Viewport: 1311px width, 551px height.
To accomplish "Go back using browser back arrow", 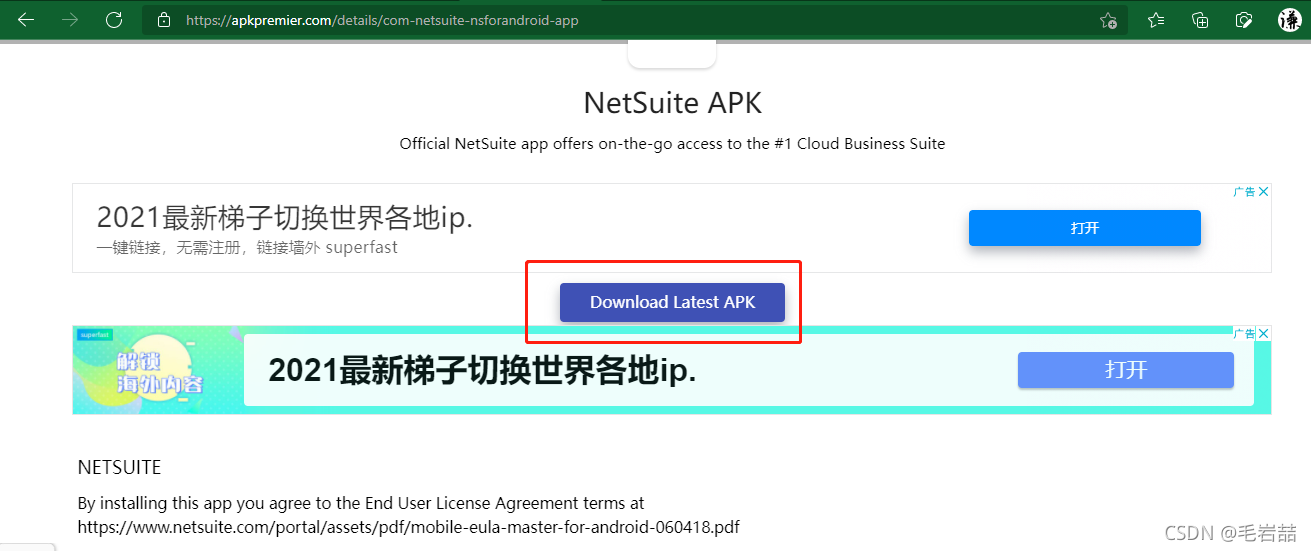I will pos(26,20).
